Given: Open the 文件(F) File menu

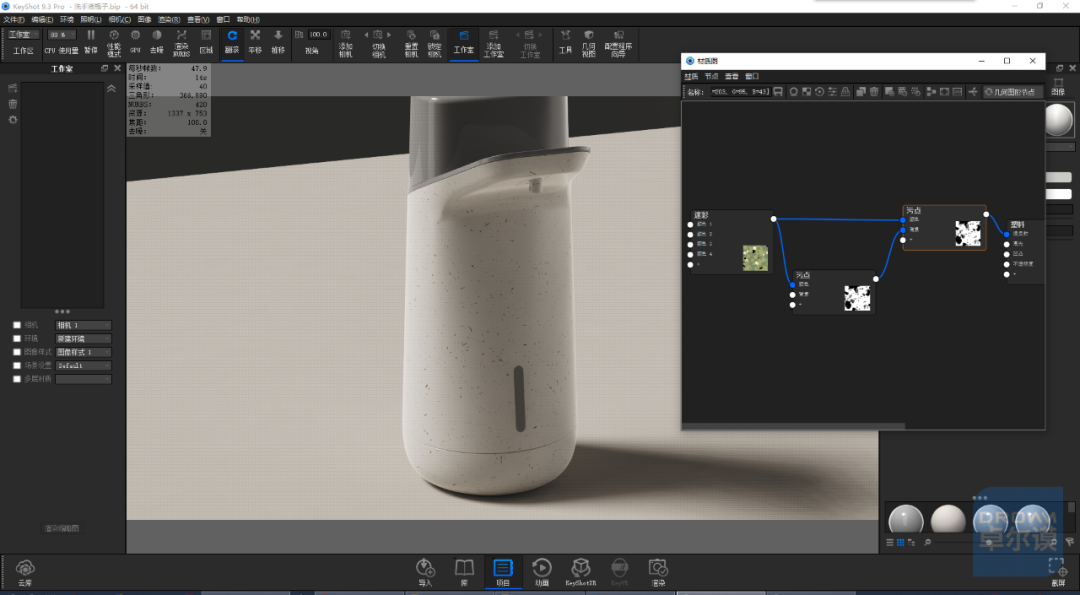Looking at the screenshot, I should [x=14, y=20].
